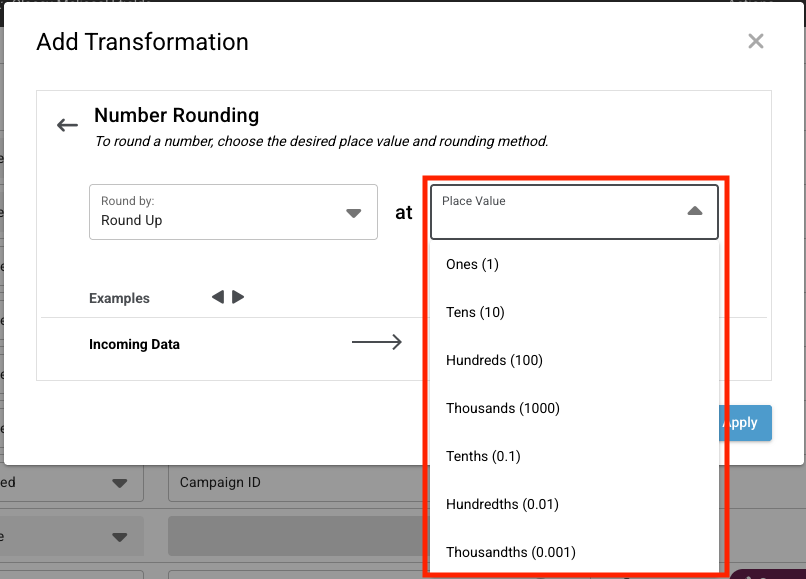The width and height of the screenshot is (806, 579).
Task: Go back using the left arrow icon
Action: [67, 125]
